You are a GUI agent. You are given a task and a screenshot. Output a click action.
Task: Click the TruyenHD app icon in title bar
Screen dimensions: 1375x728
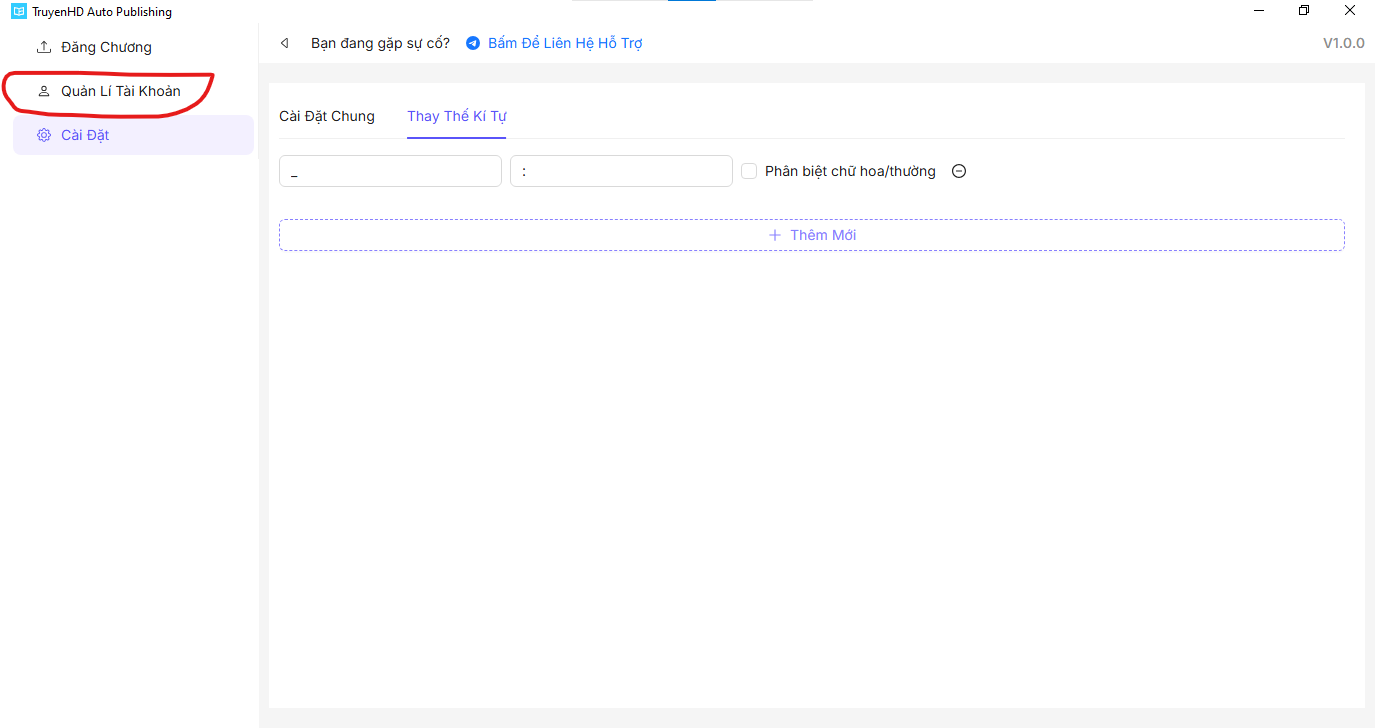point(18,11)
